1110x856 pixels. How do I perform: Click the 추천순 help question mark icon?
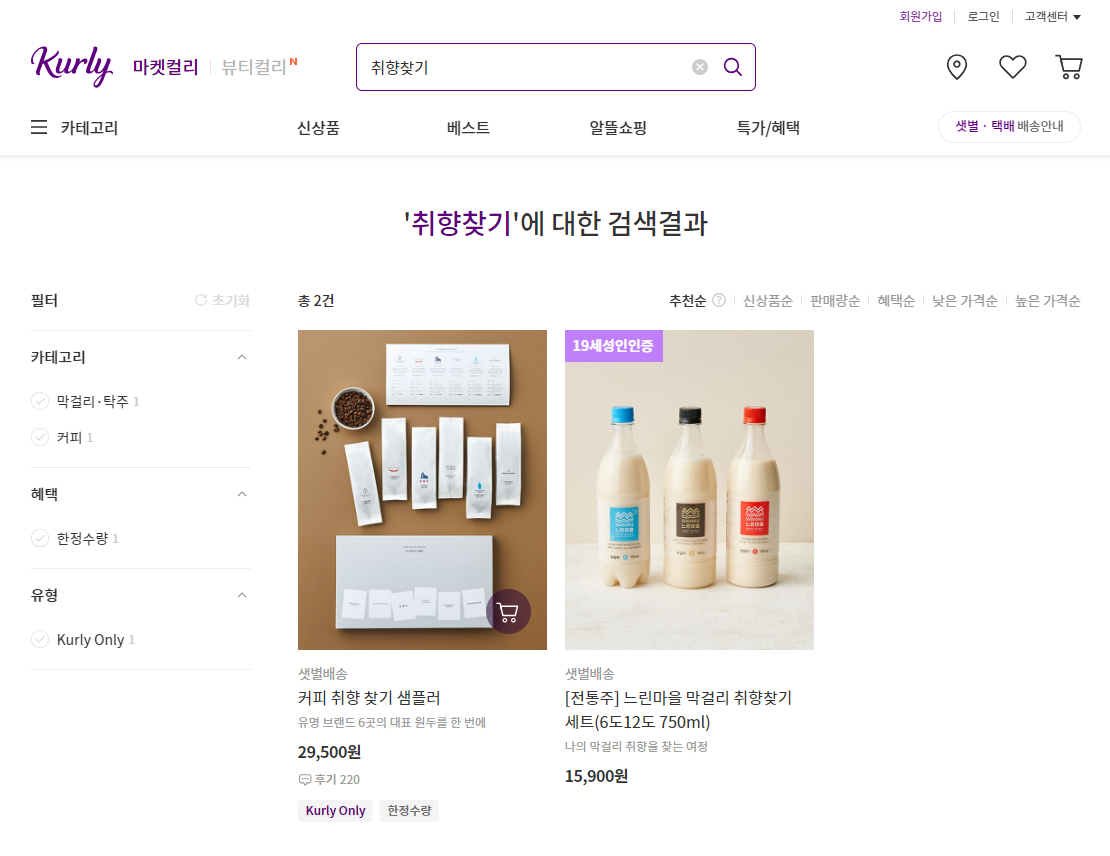coord(719,299)
